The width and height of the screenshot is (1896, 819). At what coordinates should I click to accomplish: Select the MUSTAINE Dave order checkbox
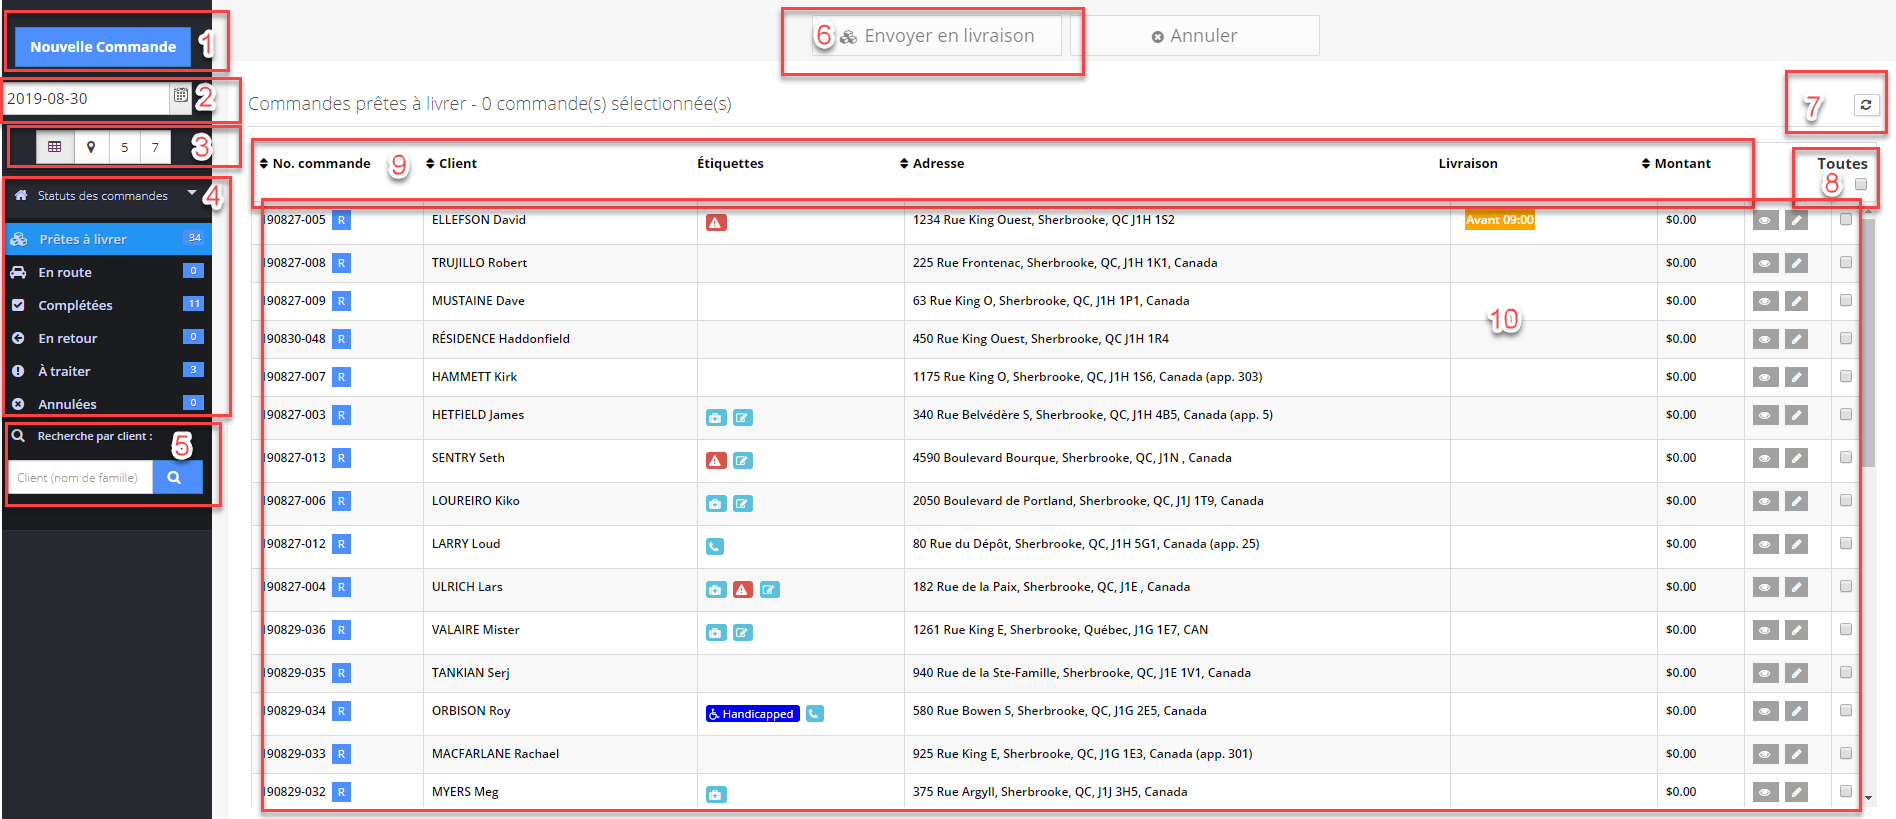click(x=1846, y=300)
